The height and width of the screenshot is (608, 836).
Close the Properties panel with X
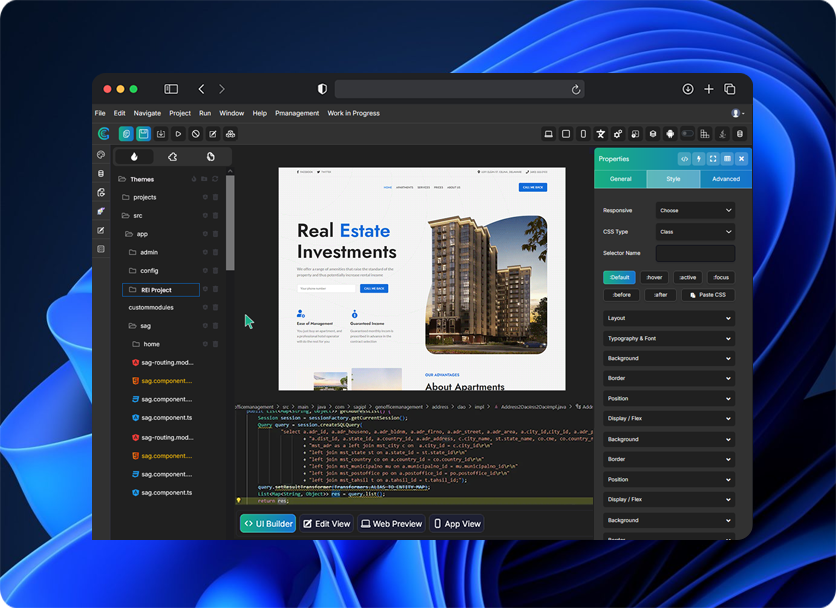(742, 159)
